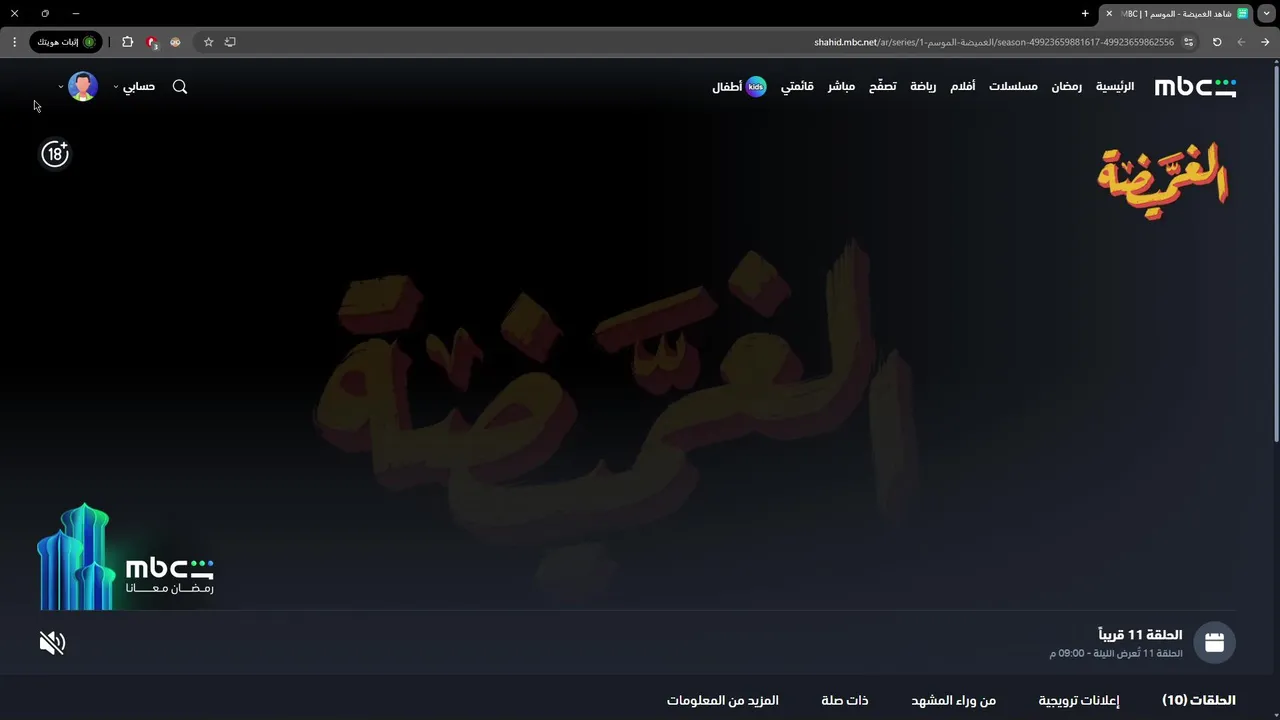Open a new browser tab with plus
The image size is (1280, 720).
point(1085,14)
